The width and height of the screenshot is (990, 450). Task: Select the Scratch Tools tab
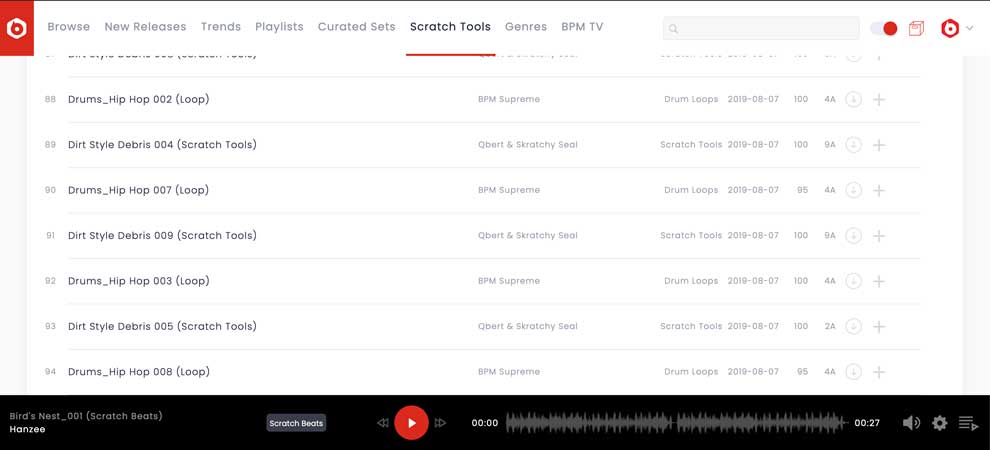tap(450, 27)
